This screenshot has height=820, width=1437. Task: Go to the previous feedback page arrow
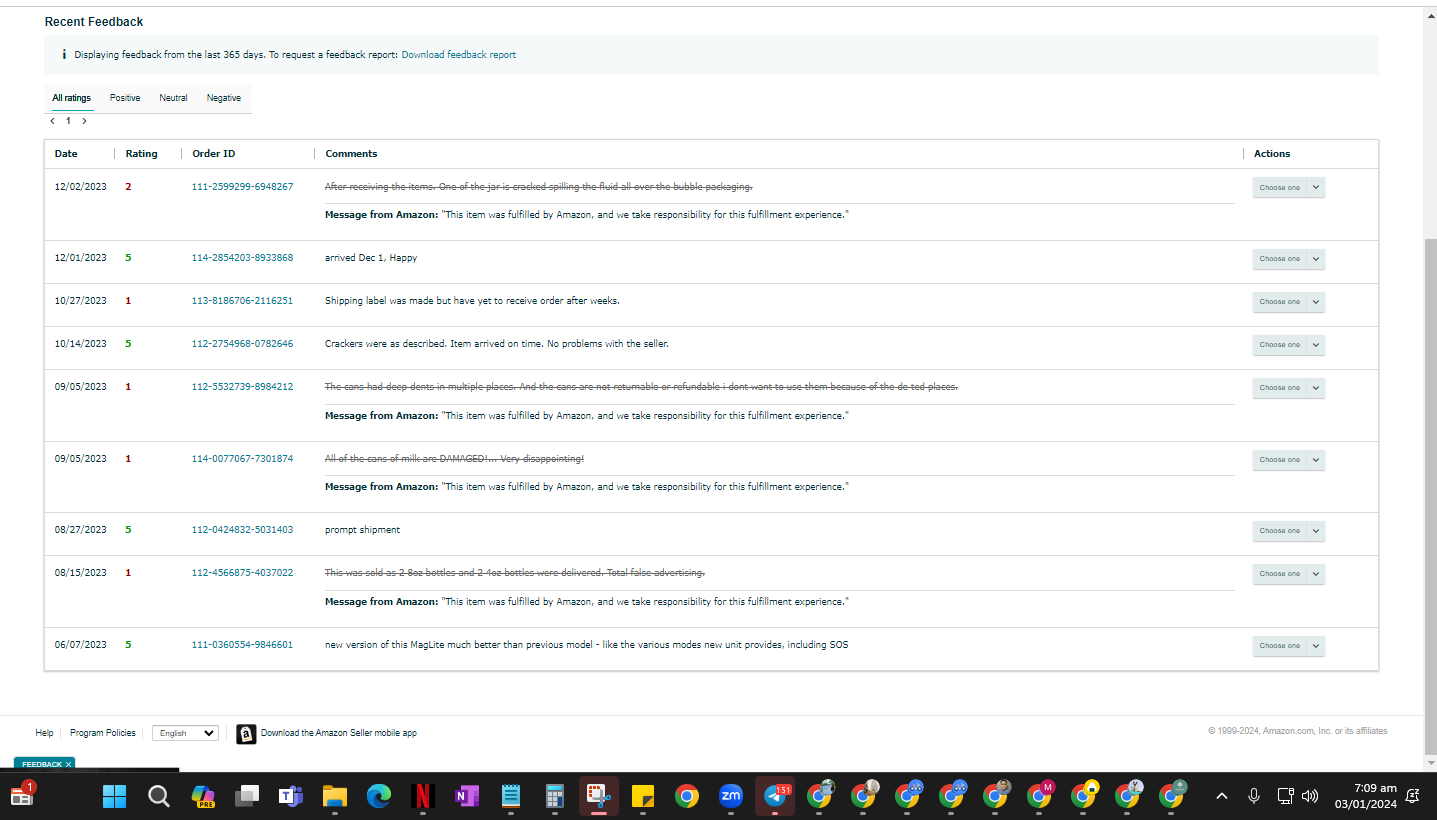53,121
